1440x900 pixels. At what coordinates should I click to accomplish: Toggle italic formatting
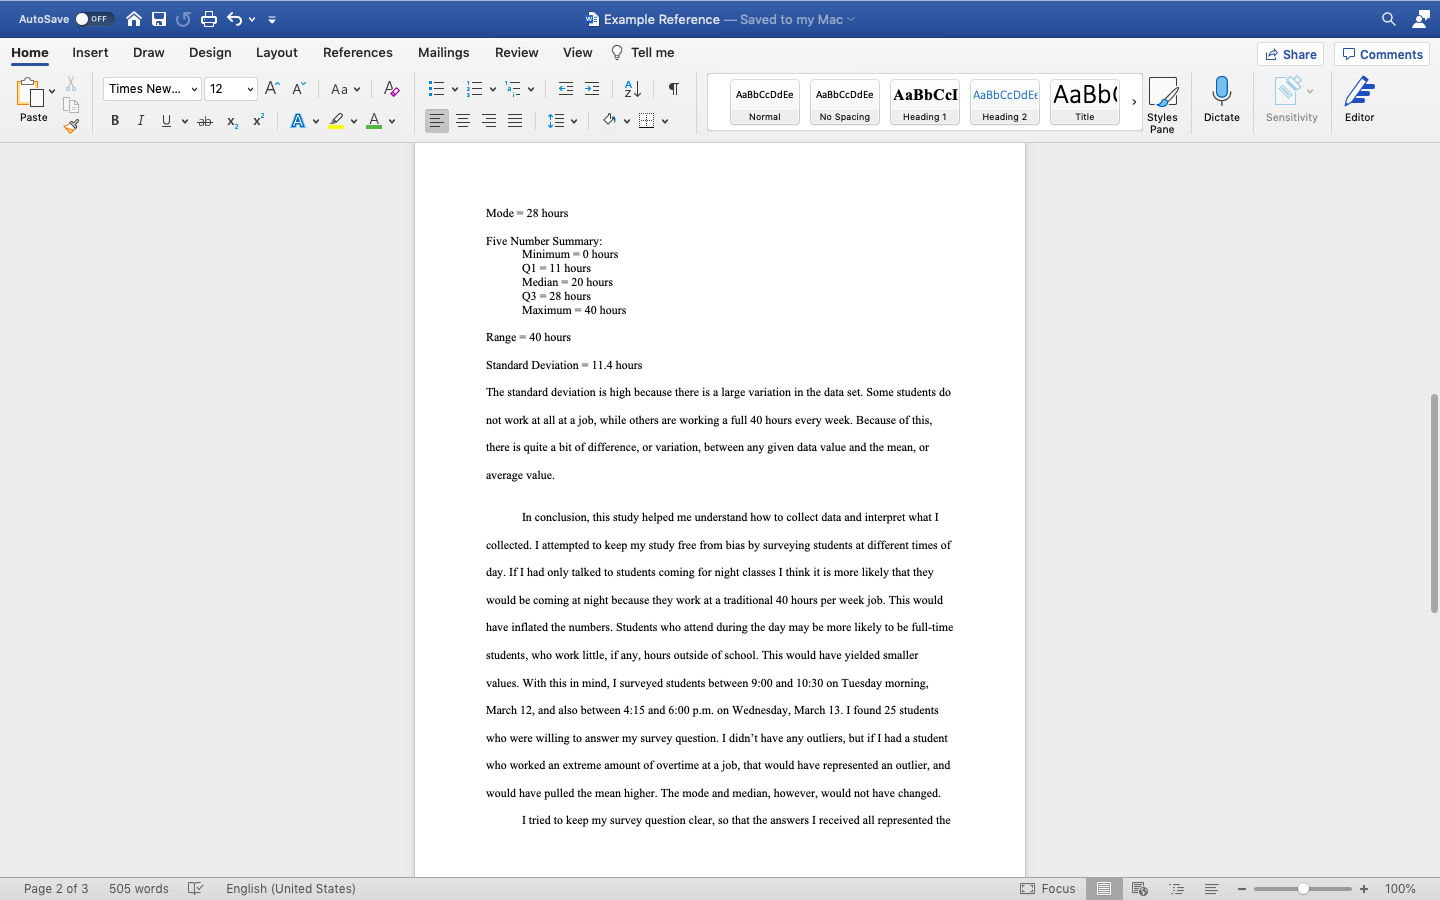click(141, 121)
